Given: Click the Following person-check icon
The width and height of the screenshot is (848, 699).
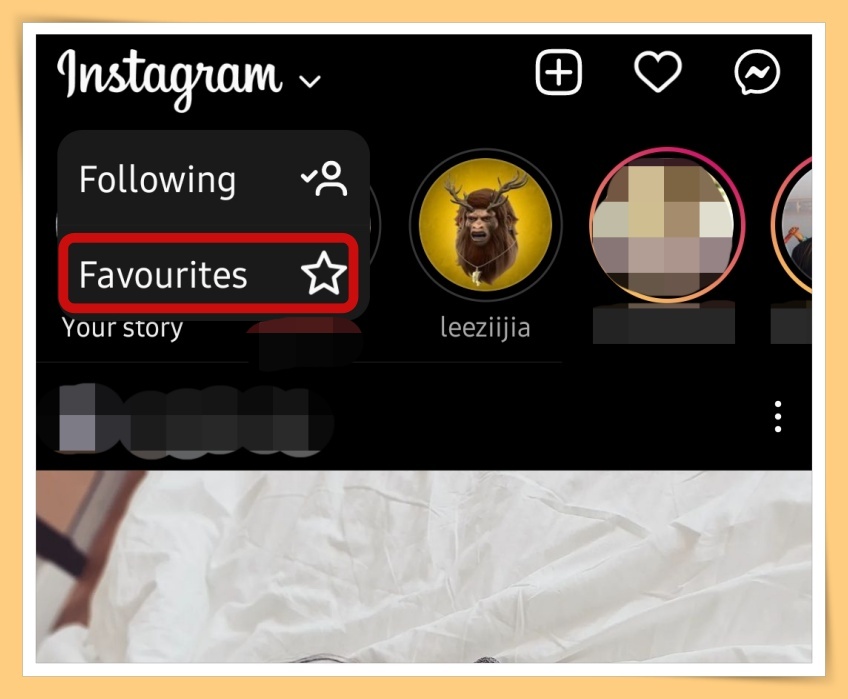Looking at the screenshot, I should point(324,179).
